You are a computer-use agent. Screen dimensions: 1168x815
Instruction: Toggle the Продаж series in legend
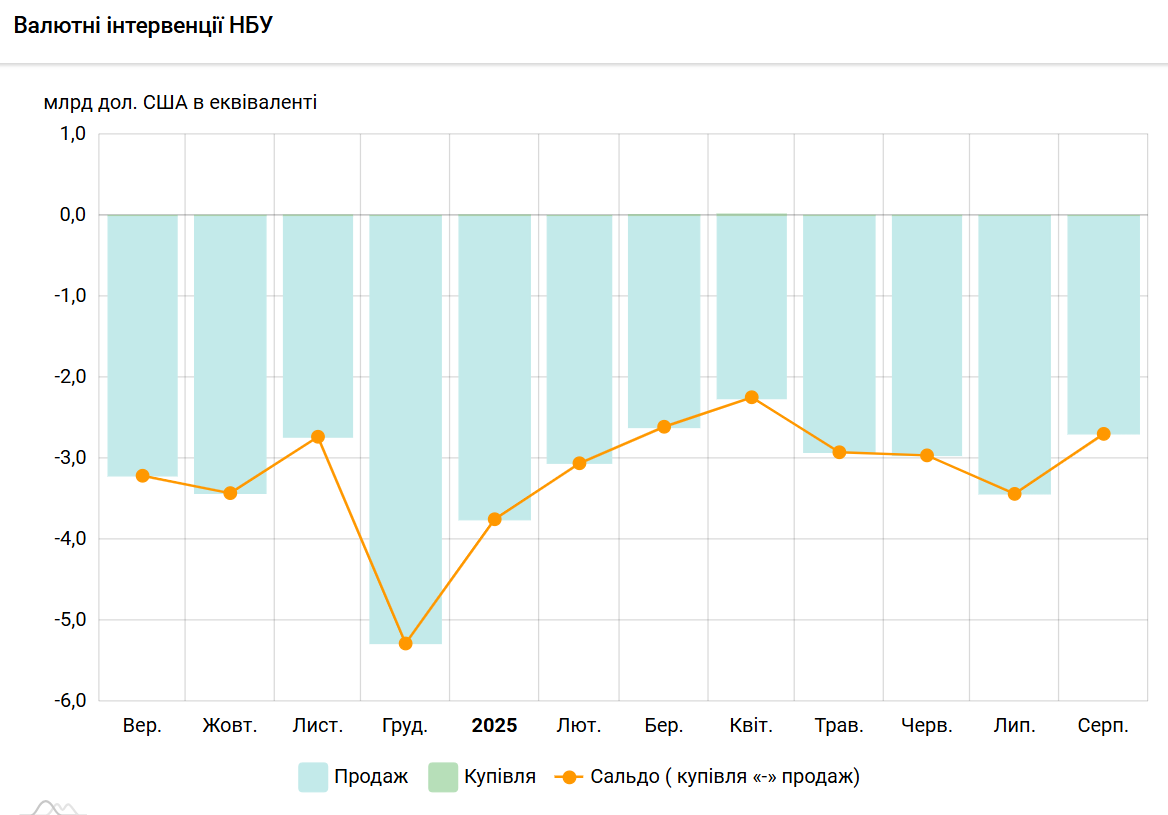click(371, 777)
